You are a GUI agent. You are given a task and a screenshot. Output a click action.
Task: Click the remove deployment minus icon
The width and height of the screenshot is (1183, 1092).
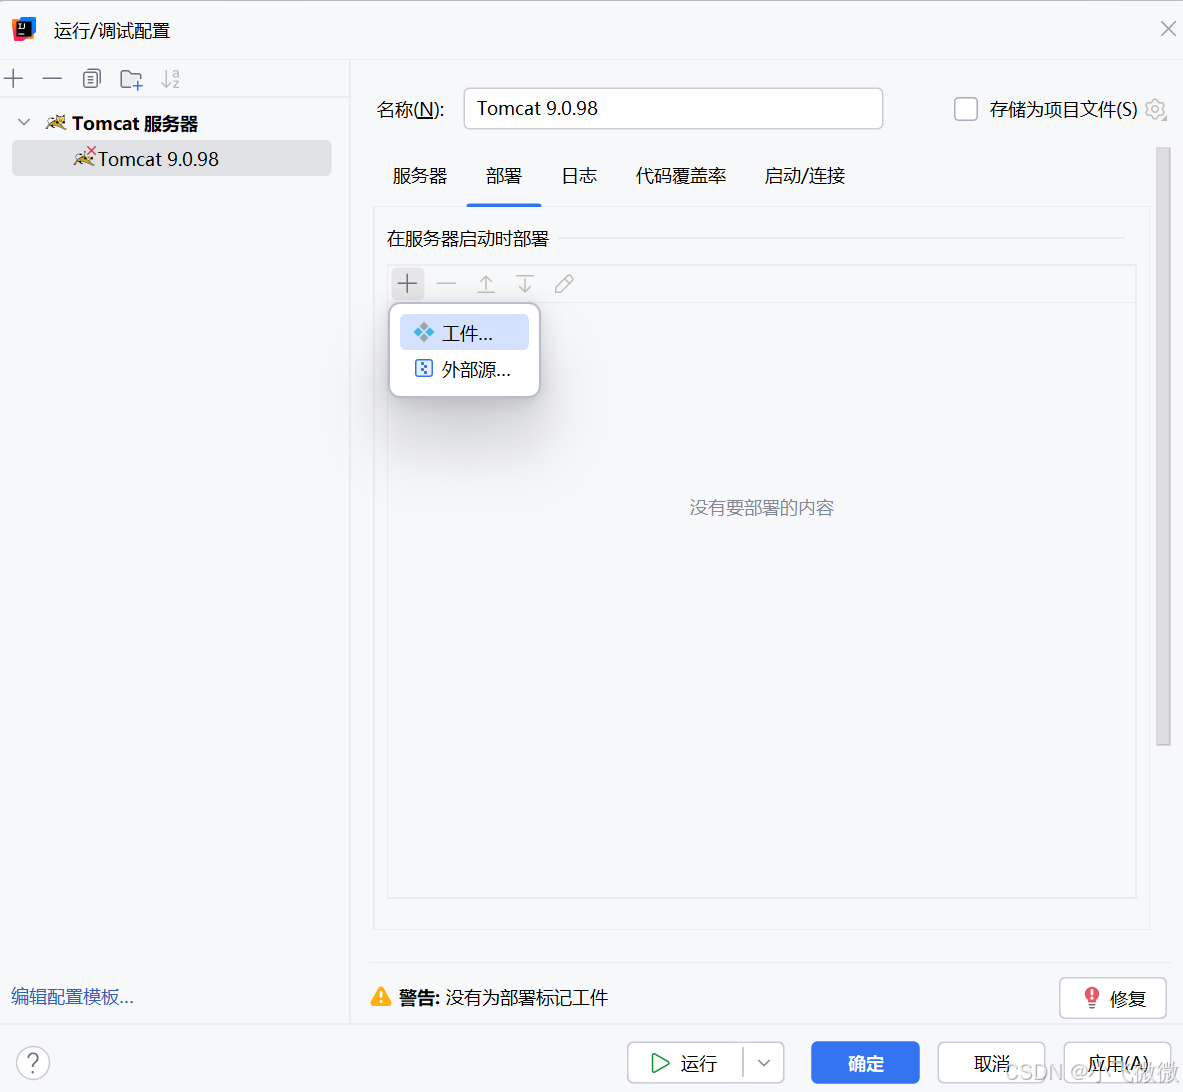point(447,284)
